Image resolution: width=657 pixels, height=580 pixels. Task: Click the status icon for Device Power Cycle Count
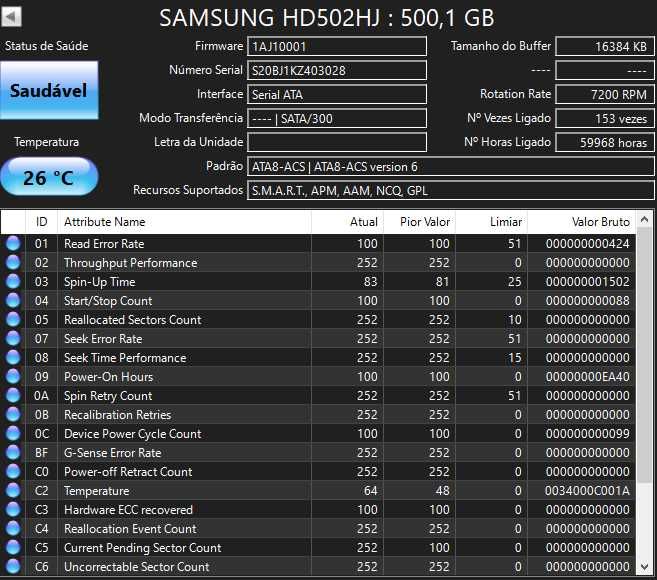(x=13, y=433)
